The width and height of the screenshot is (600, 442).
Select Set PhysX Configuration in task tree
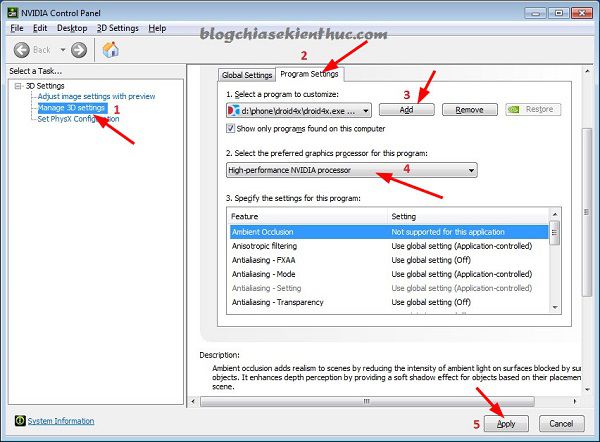coord(78,119)
